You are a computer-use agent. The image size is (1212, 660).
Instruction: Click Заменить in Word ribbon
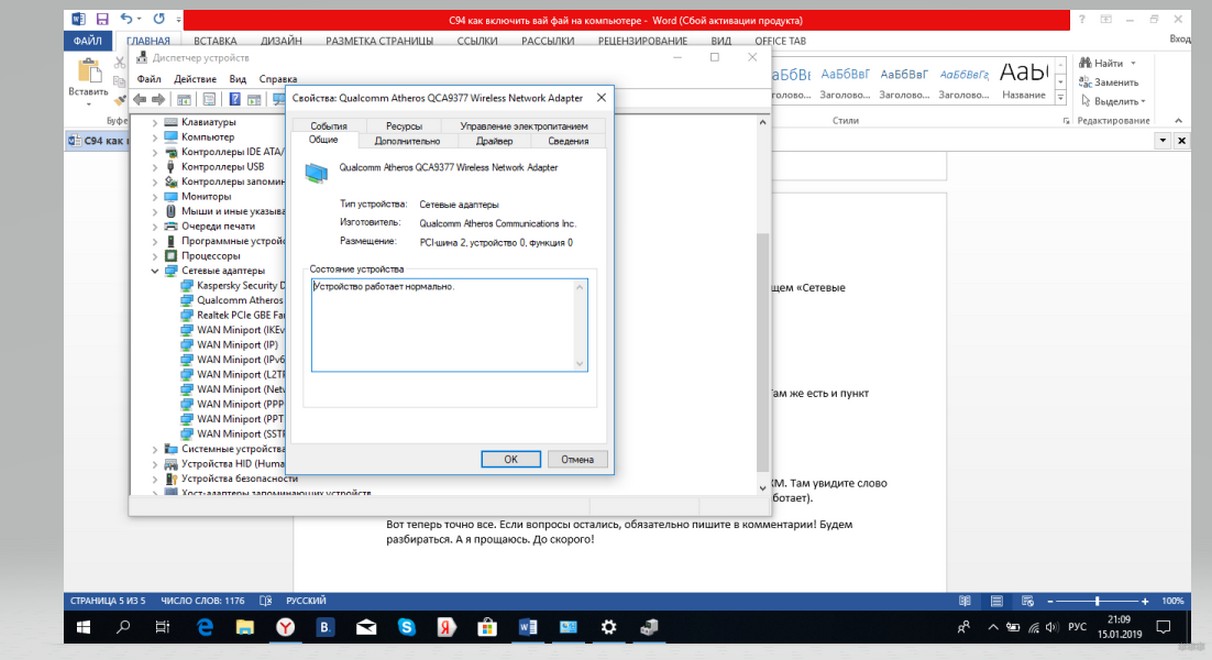pyautogui.click(x=1109, y=82)
